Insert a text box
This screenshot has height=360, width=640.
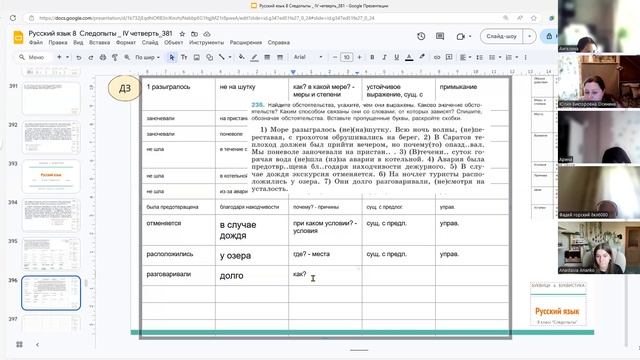pos(184,58)
